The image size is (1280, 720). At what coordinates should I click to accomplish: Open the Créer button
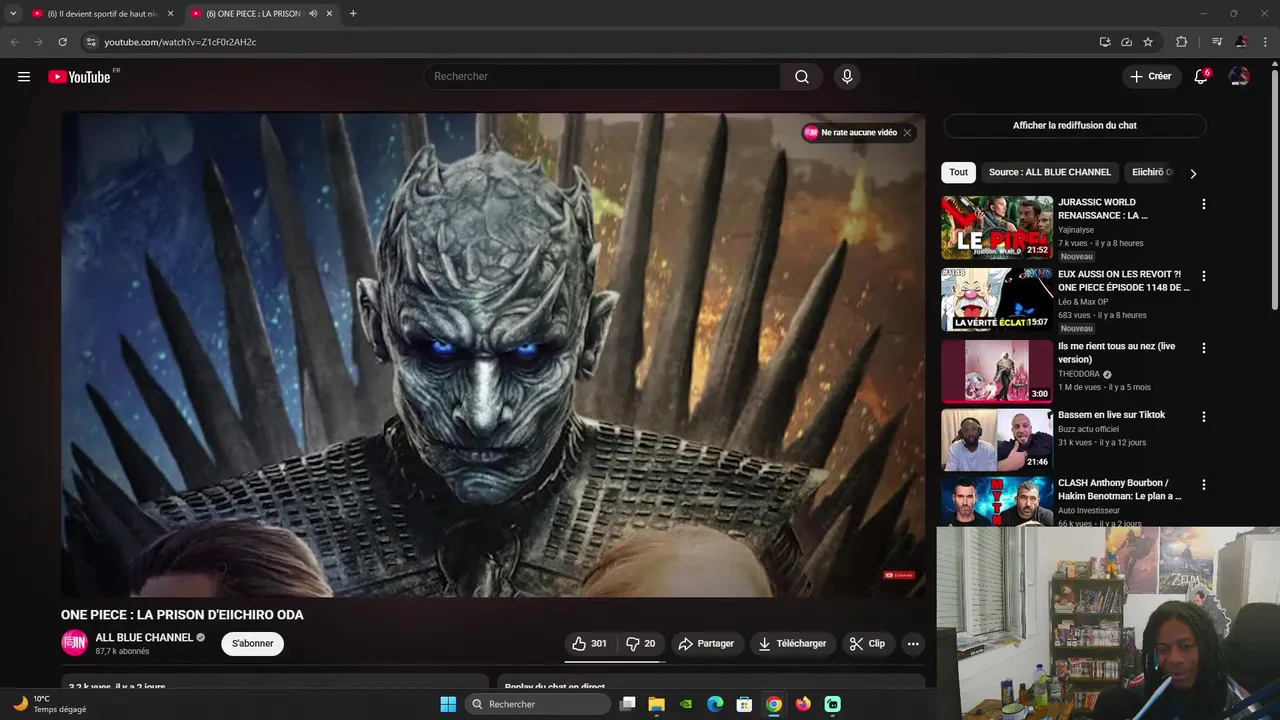[1151, 76]
